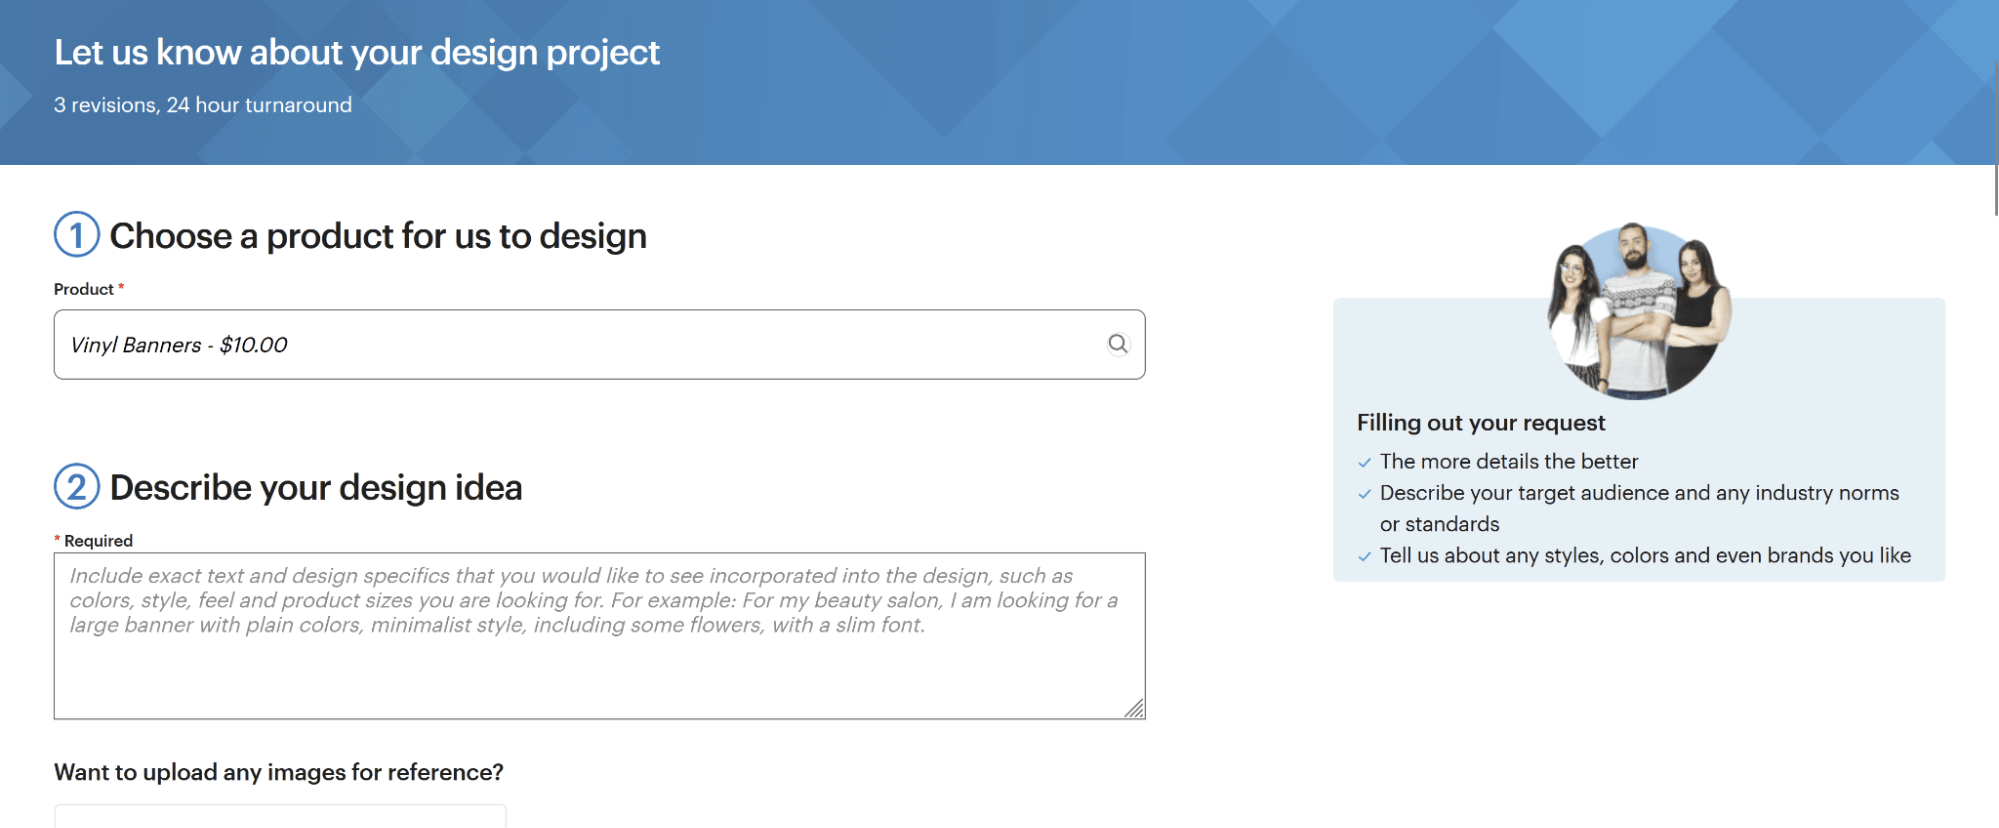Click the design team circular photo
The image size is (1999, 828).
pyautogui.click(x=1638, y=310)
